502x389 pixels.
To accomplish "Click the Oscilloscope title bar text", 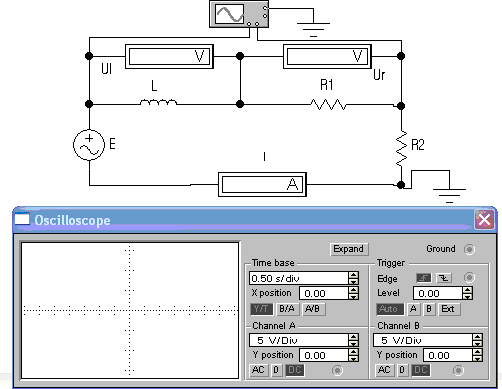I will (72, 220).
